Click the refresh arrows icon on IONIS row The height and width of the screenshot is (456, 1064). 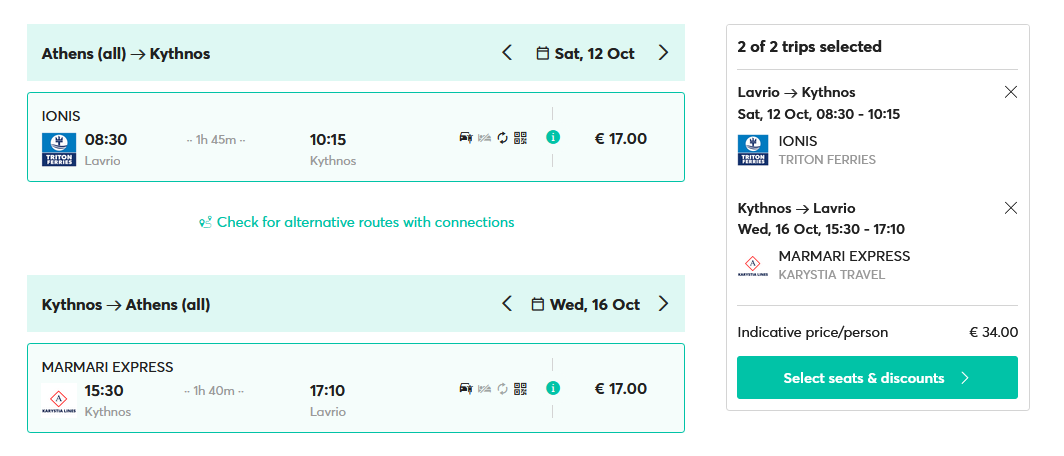click(503, 137)
